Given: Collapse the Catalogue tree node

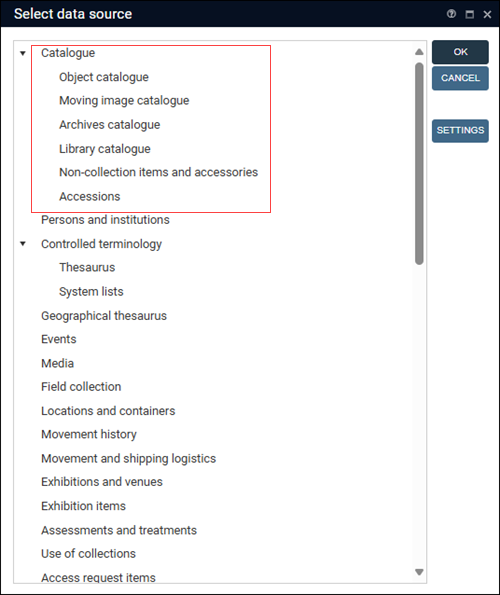Looking at the screenshot, I should 23,53.
